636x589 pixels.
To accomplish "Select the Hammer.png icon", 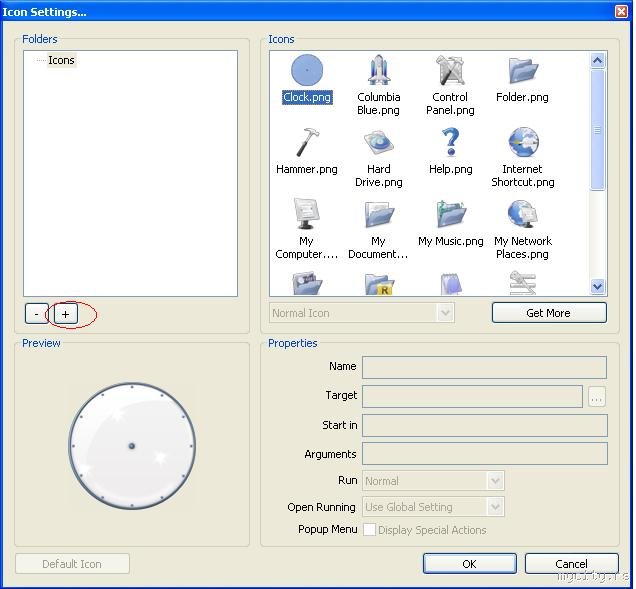I will tap(307, 144).
